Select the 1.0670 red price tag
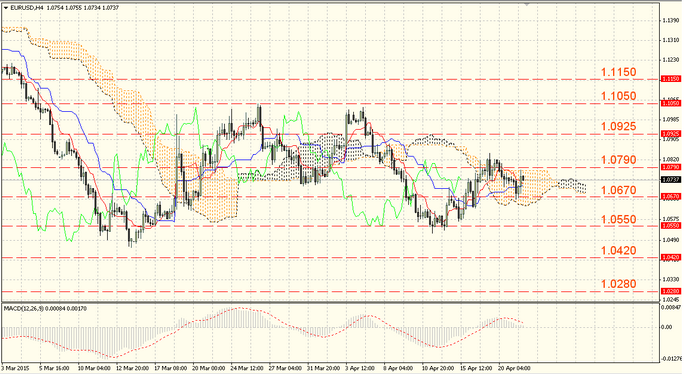Image resolution: width=685 pixels, height=374 pixels. tap(671, 197)
